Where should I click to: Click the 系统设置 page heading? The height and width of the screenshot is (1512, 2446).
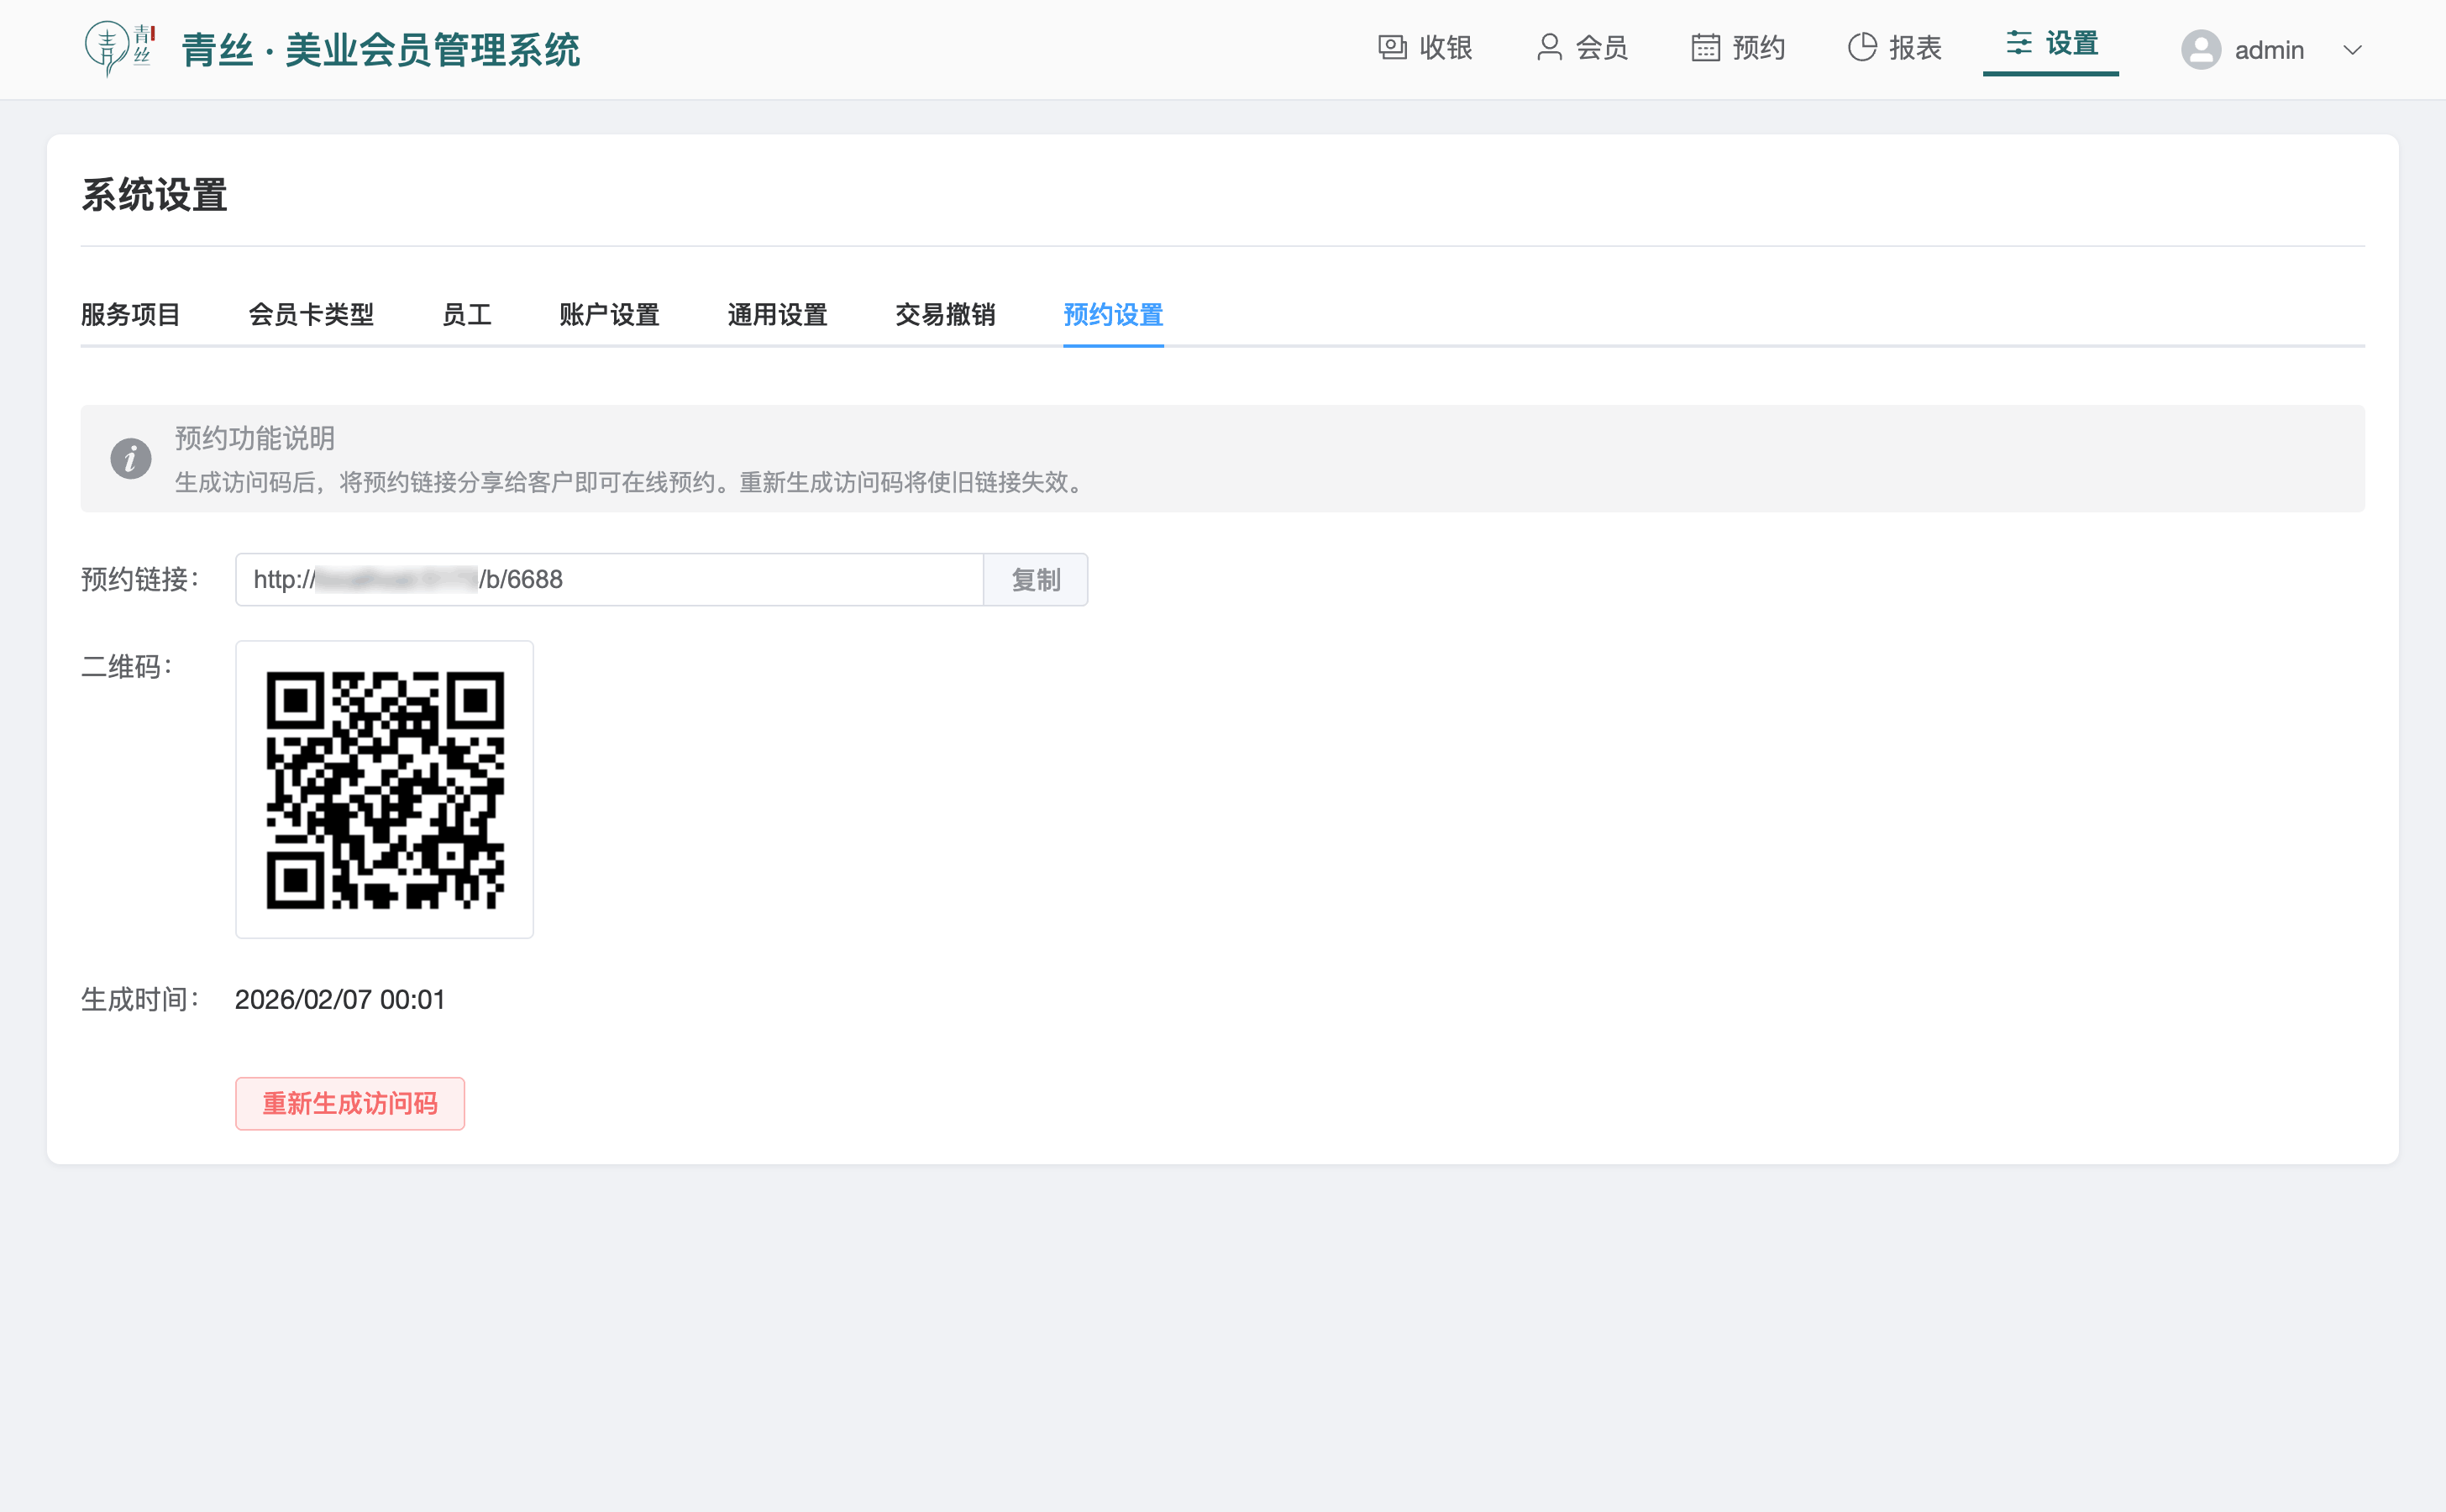154,195
